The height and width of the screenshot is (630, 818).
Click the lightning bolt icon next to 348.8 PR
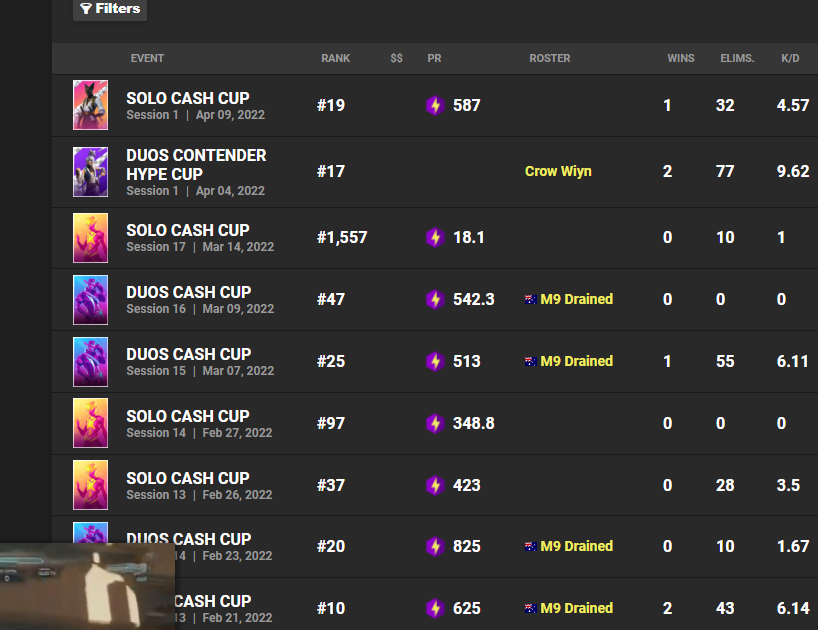click(434, 423)
